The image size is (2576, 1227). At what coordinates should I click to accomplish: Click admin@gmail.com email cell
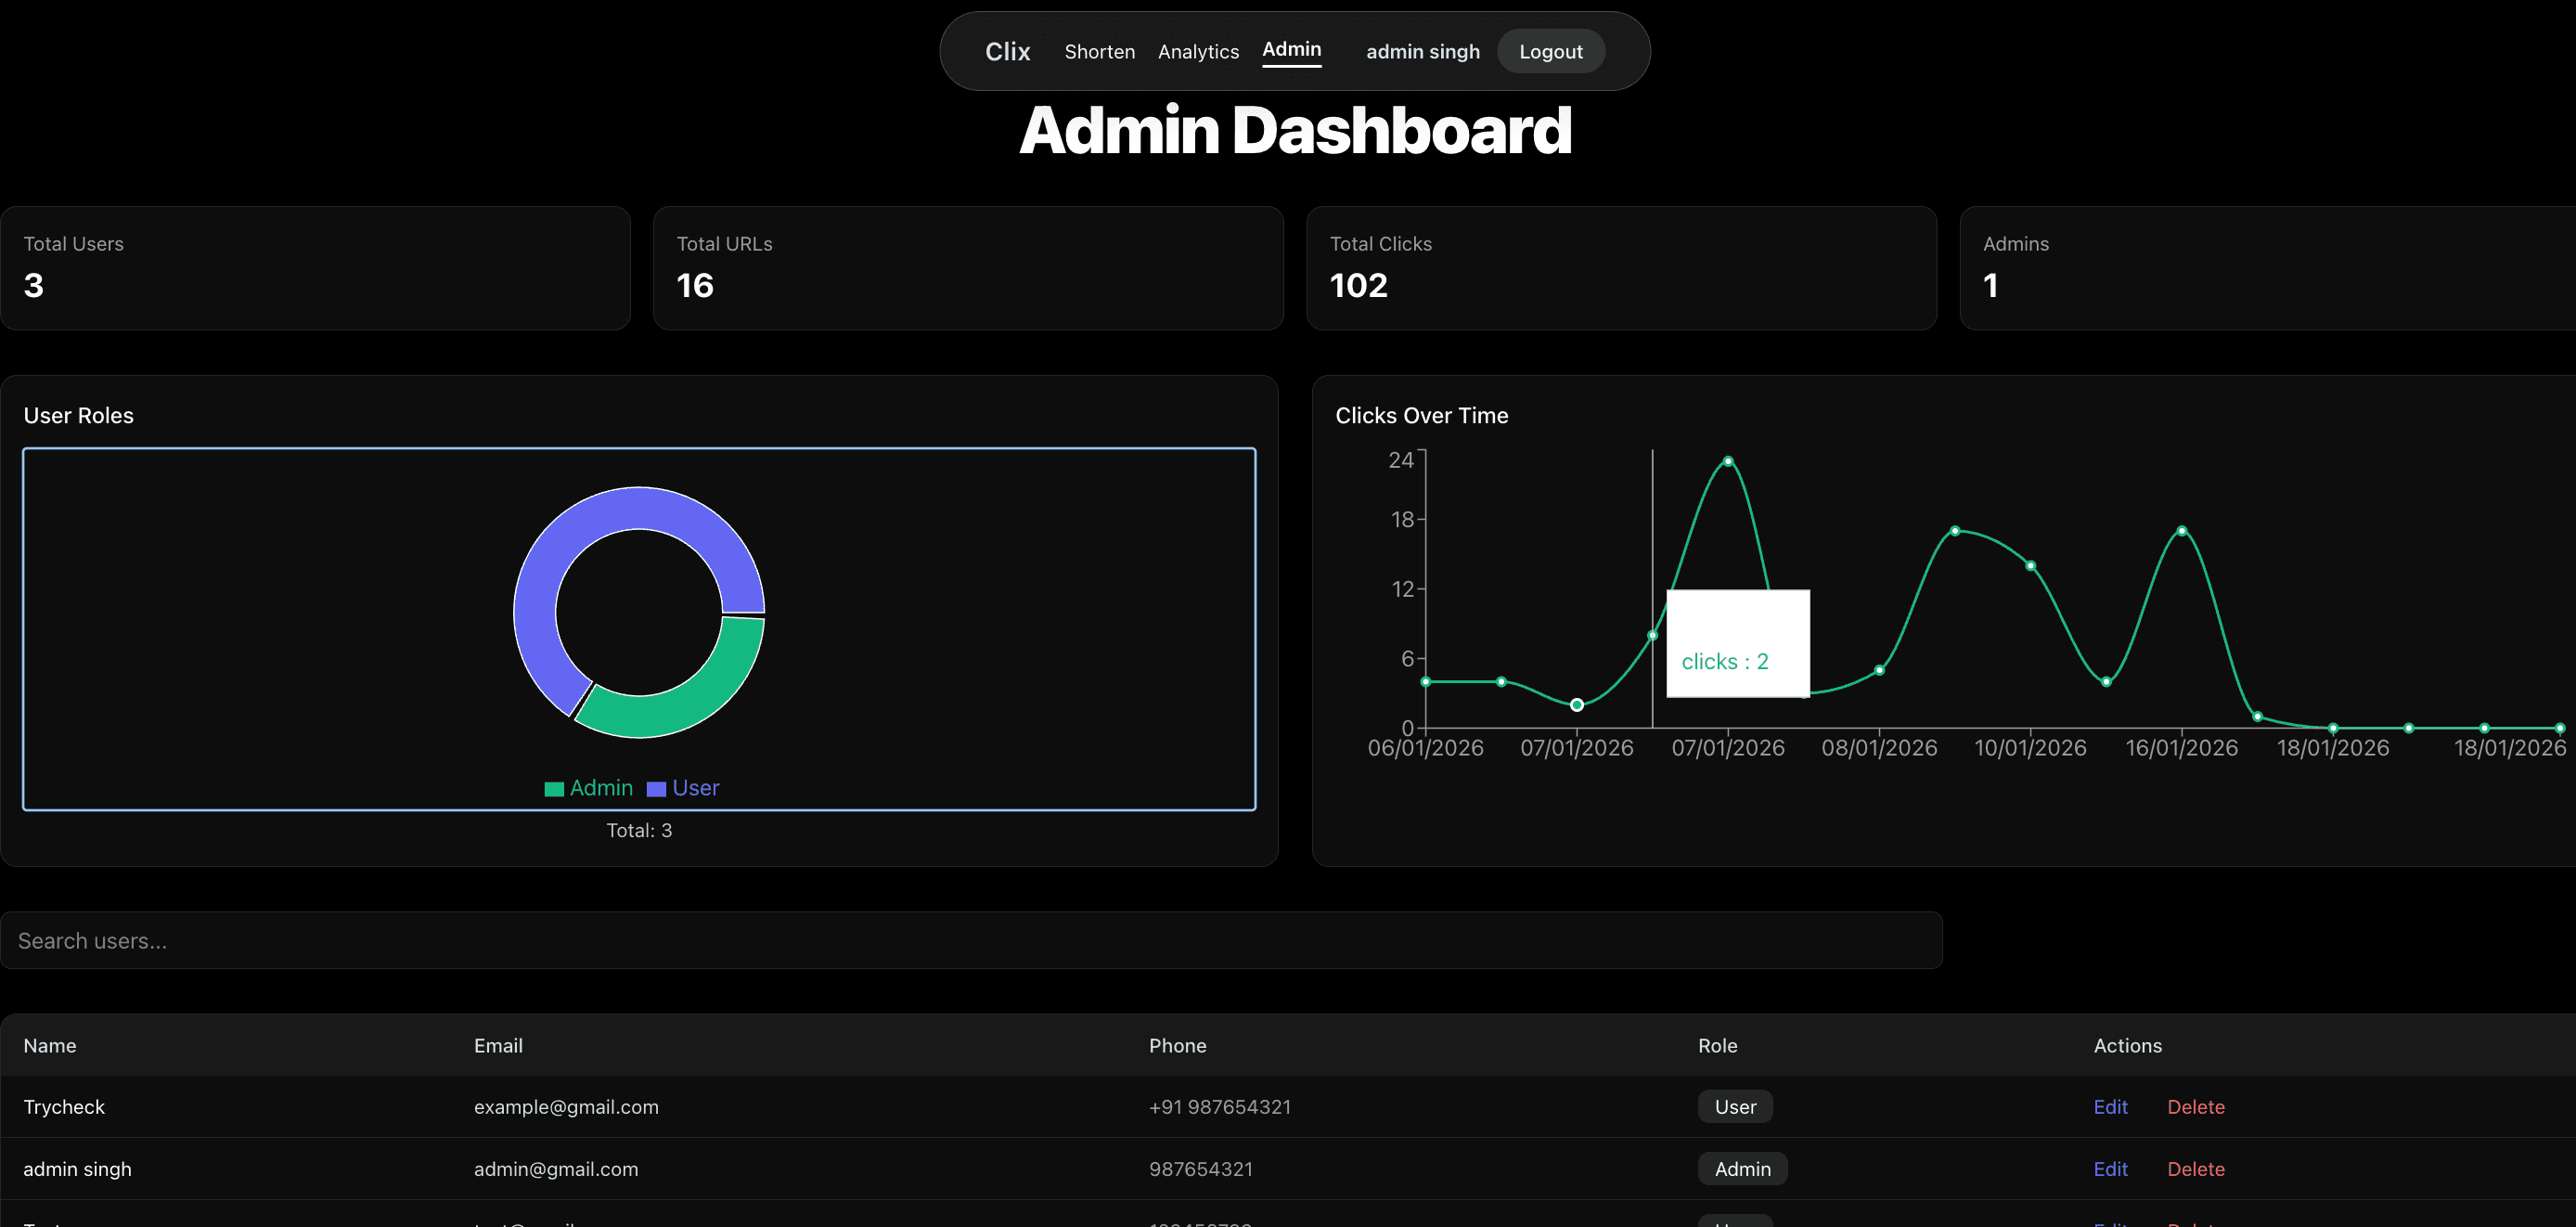555,1169
